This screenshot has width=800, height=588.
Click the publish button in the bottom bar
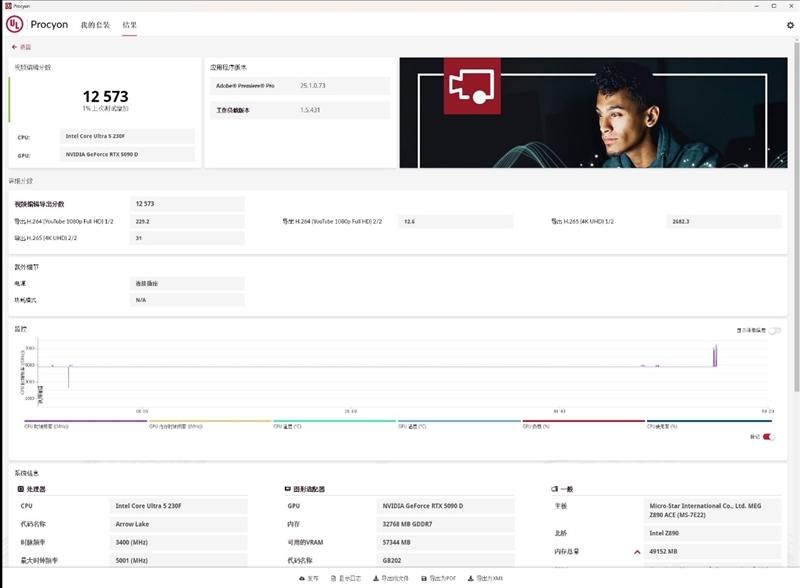pos(309,578)
